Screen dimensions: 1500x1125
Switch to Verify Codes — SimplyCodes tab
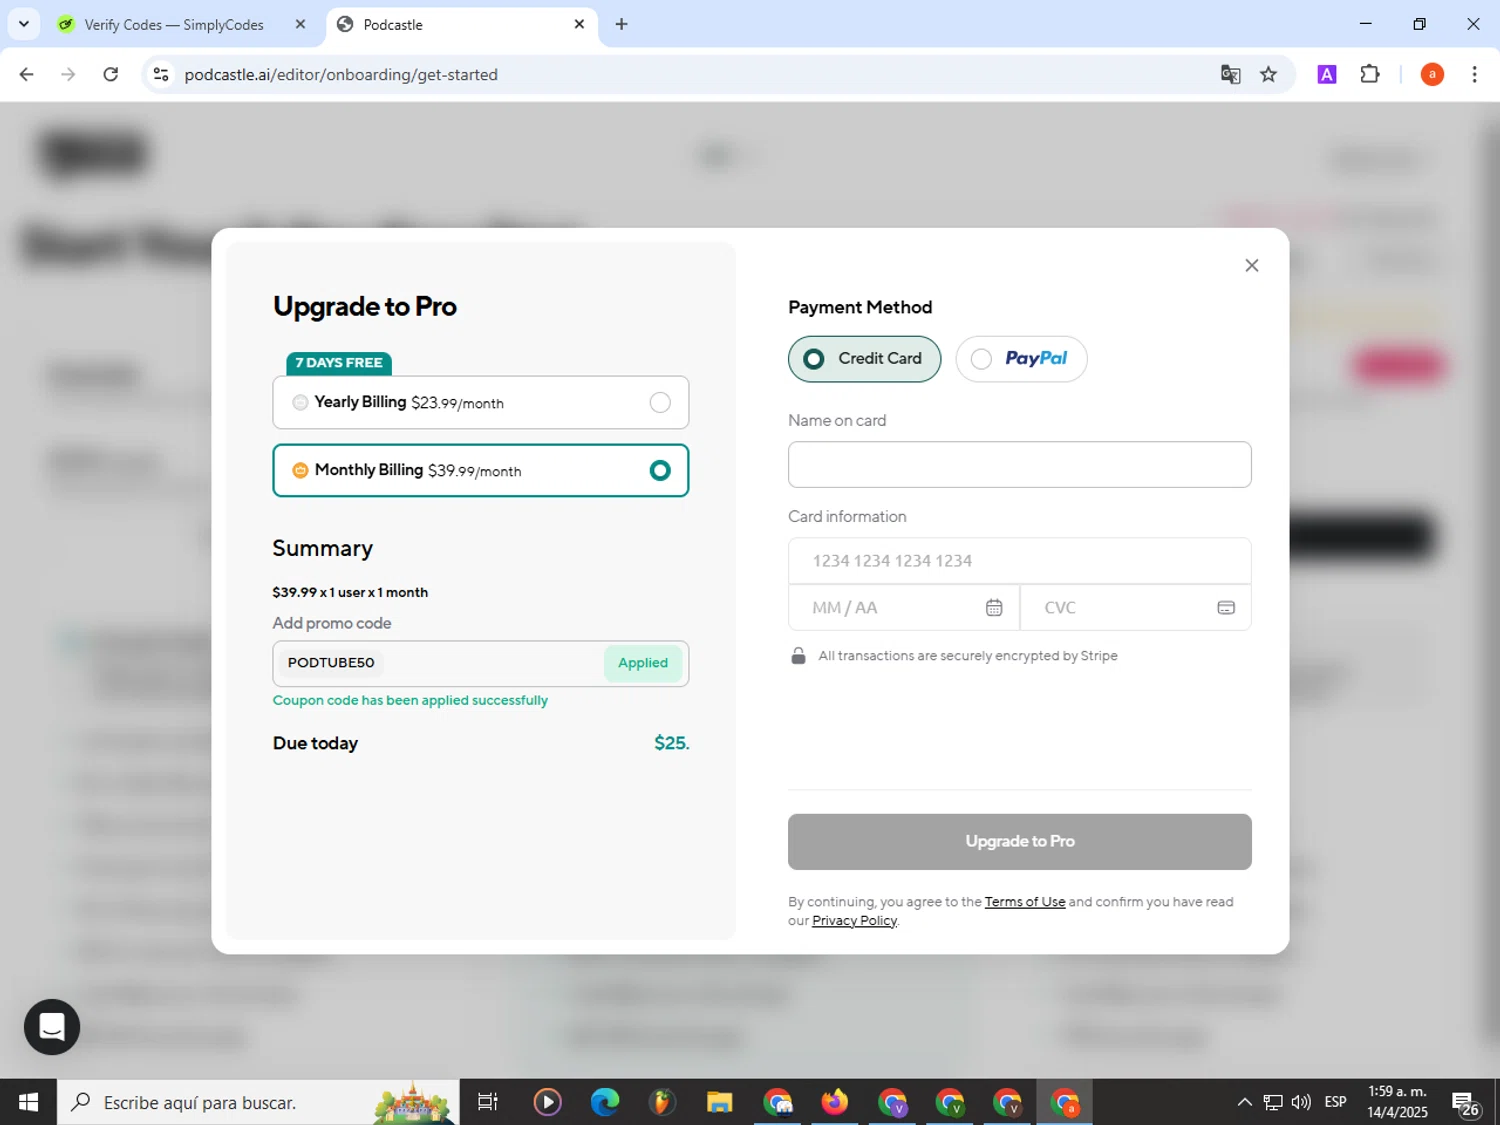tap(173, 25)
